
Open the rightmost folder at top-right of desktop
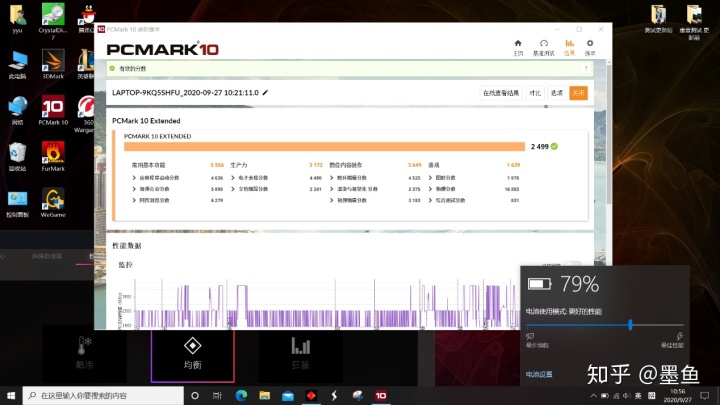(x=694, y=22)
